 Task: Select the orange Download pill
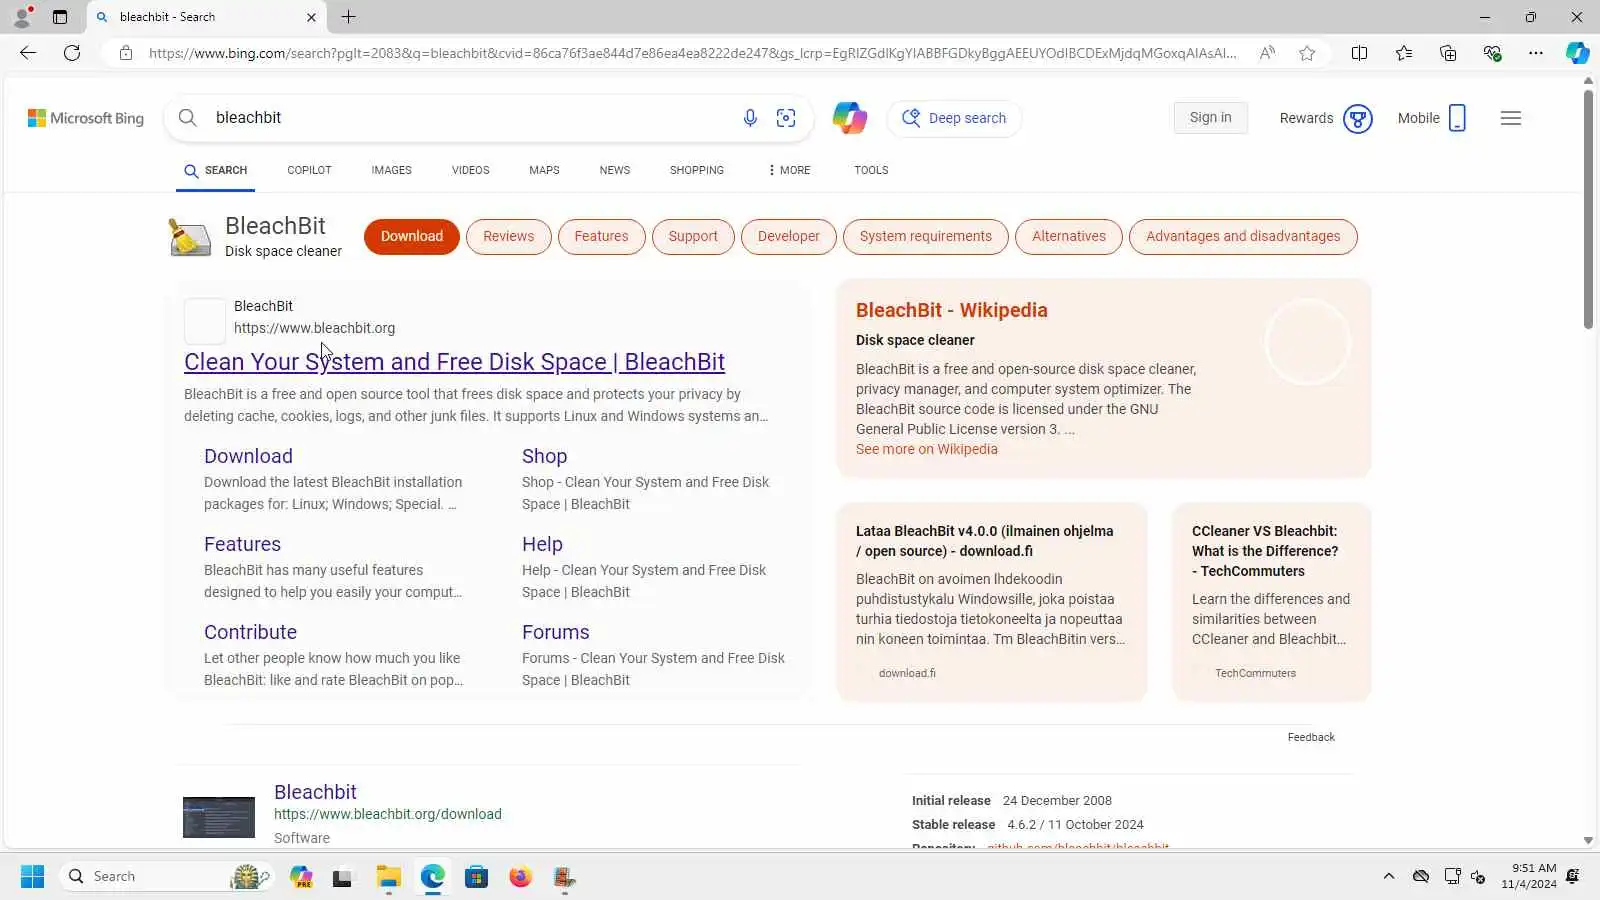pos(411,237)
